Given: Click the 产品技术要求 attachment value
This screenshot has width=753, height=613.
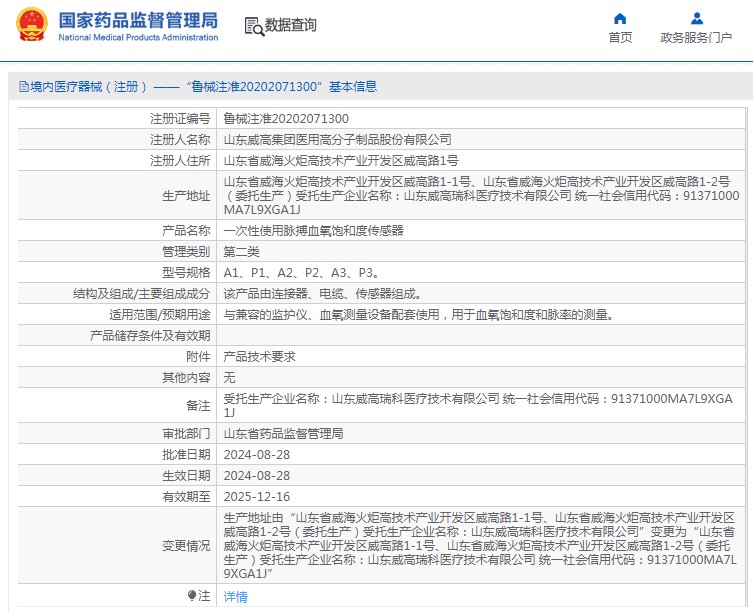Looking at the screenshot, I should pyautogui.click(x=259, y=356).
